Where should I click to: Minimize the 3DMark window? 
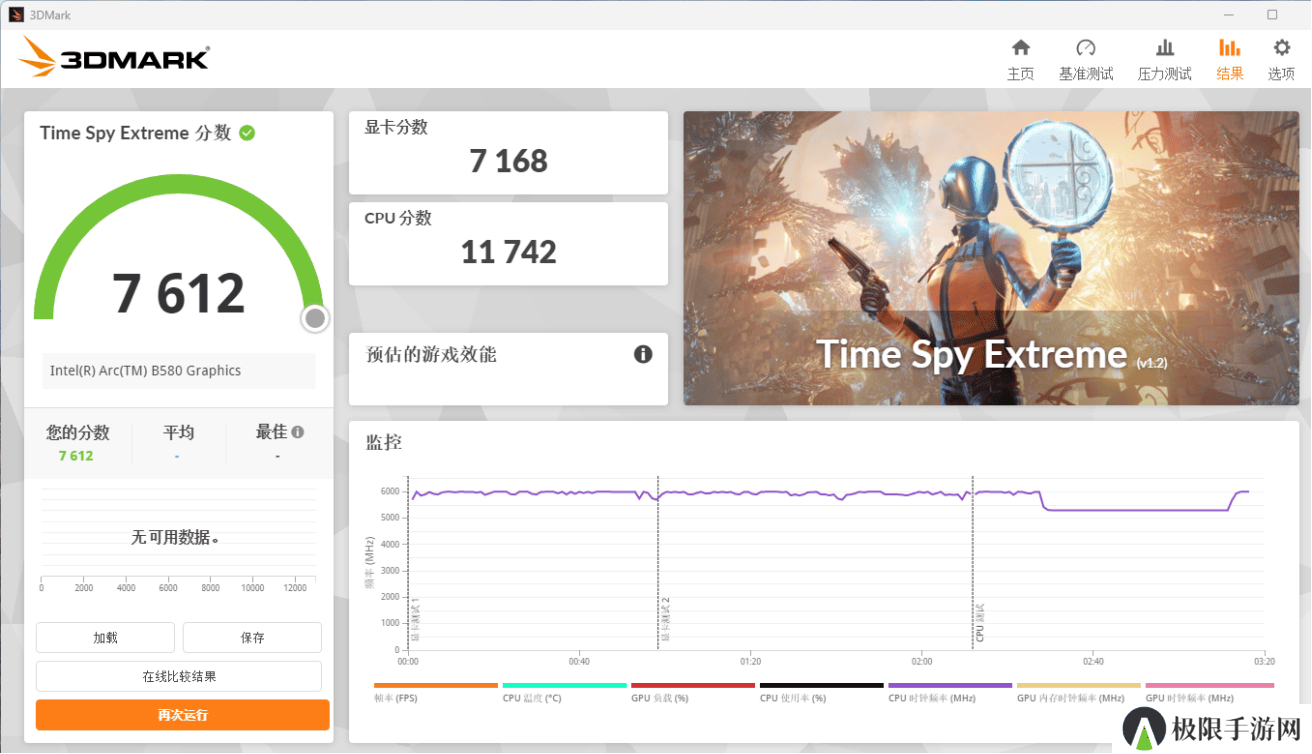pos(1227,14)
